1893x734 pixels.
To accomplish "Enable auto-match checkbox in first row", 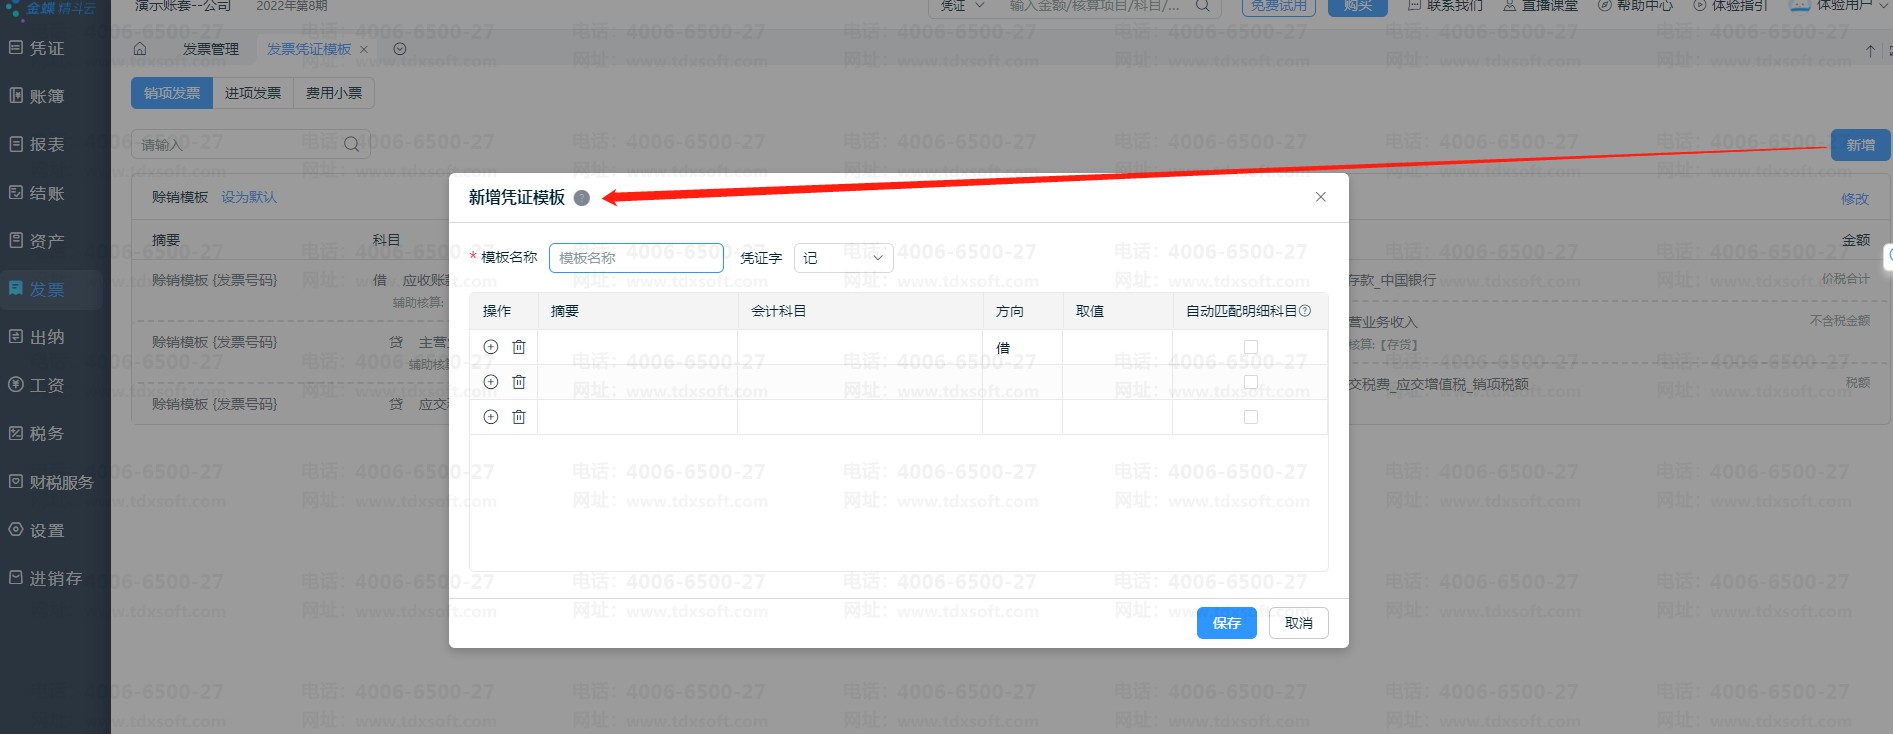I will click(1250, 347).
